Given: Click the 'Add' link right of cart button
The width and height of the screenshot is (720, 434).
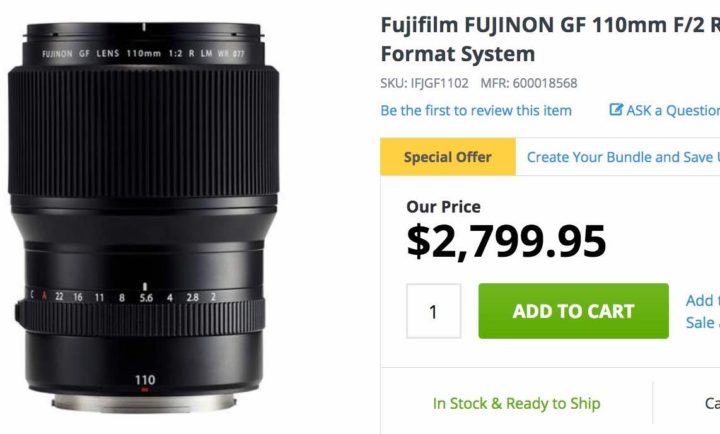Looking at the screenshot, I should [703, 300].
